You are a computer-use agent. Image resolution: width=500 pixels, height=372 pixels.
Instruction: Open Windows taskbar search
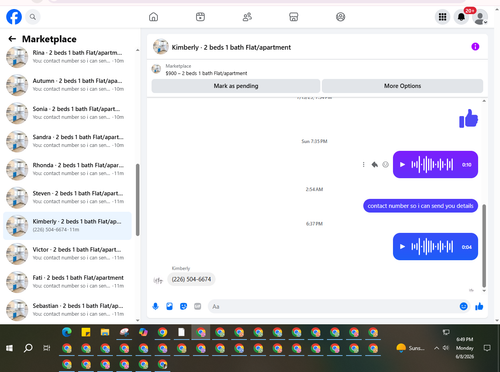tap(28, 348)
